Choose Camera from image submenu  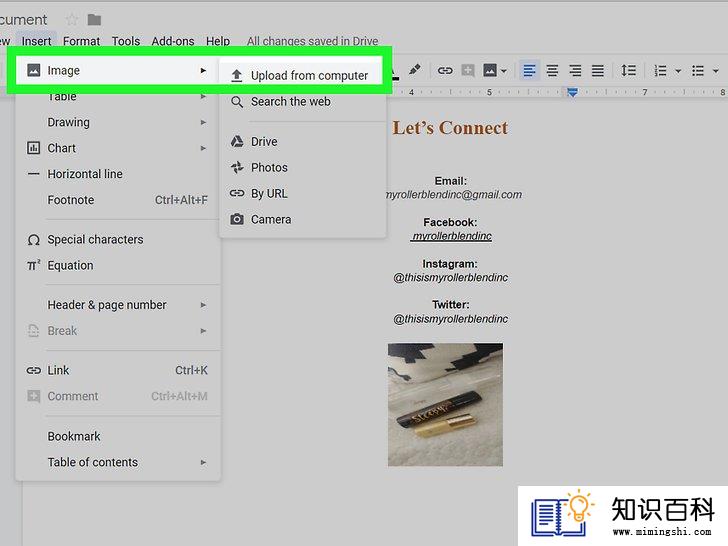click(x=302, y=220)
